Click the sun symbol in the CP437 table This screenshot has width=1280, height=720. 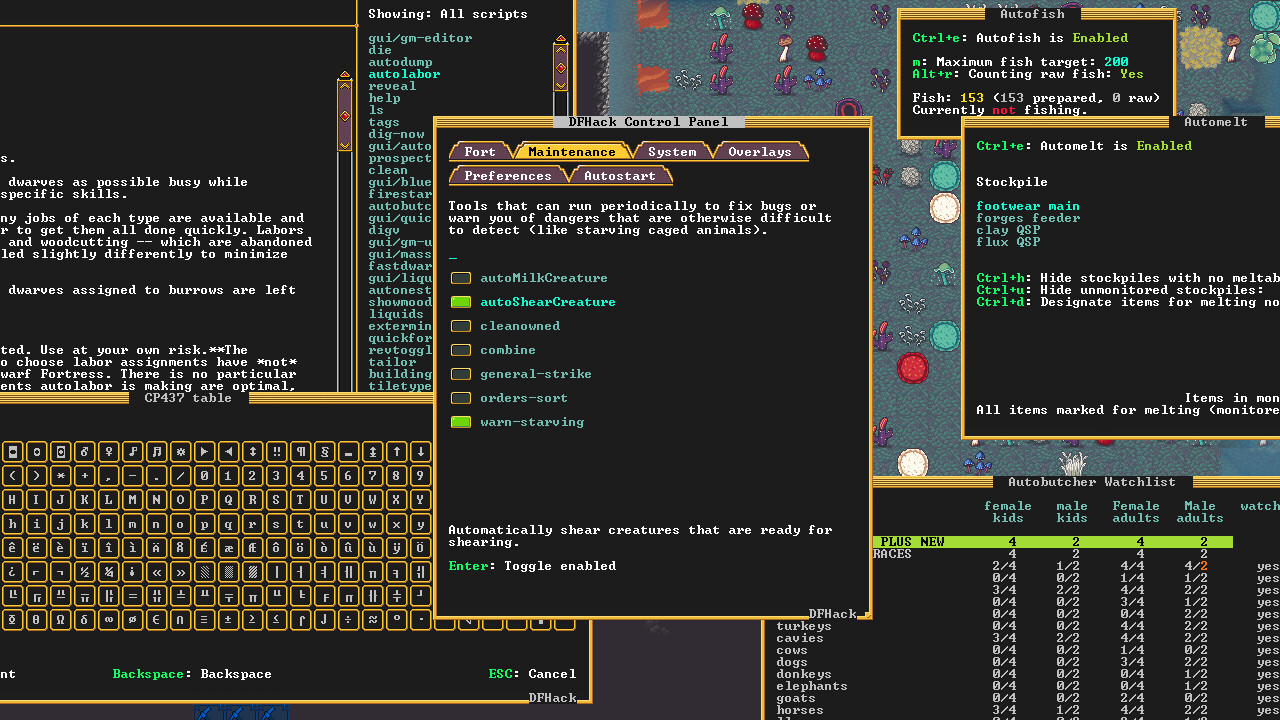[180, 453]
